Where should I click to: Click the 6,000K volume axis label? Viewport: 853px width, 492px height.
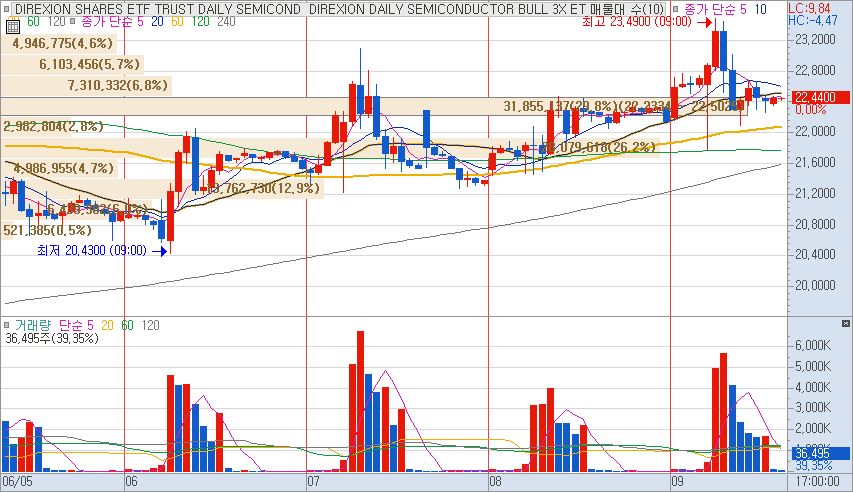[812, 346]
